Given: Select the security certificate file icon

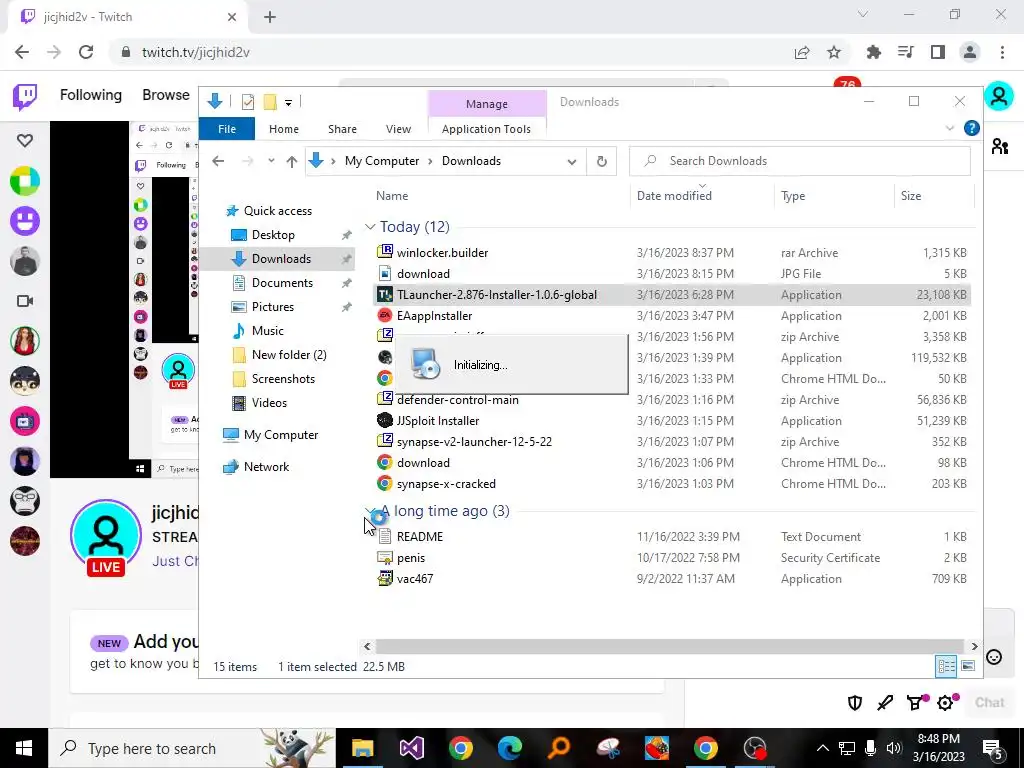Looking at the screenshot, I should [x=385, y=557].
